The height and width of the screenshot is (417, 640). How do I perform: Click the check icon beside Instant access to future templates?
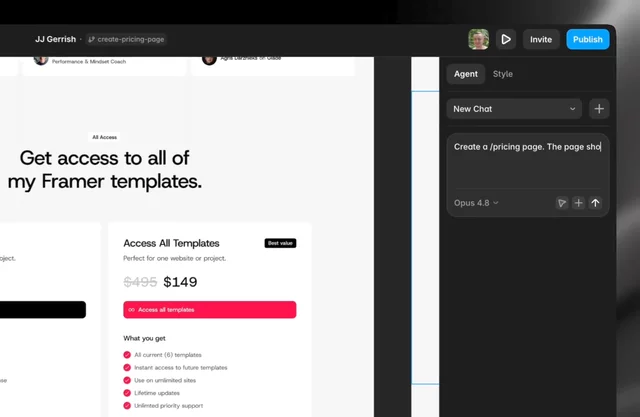pyautogui.click(x=127, y=367)
